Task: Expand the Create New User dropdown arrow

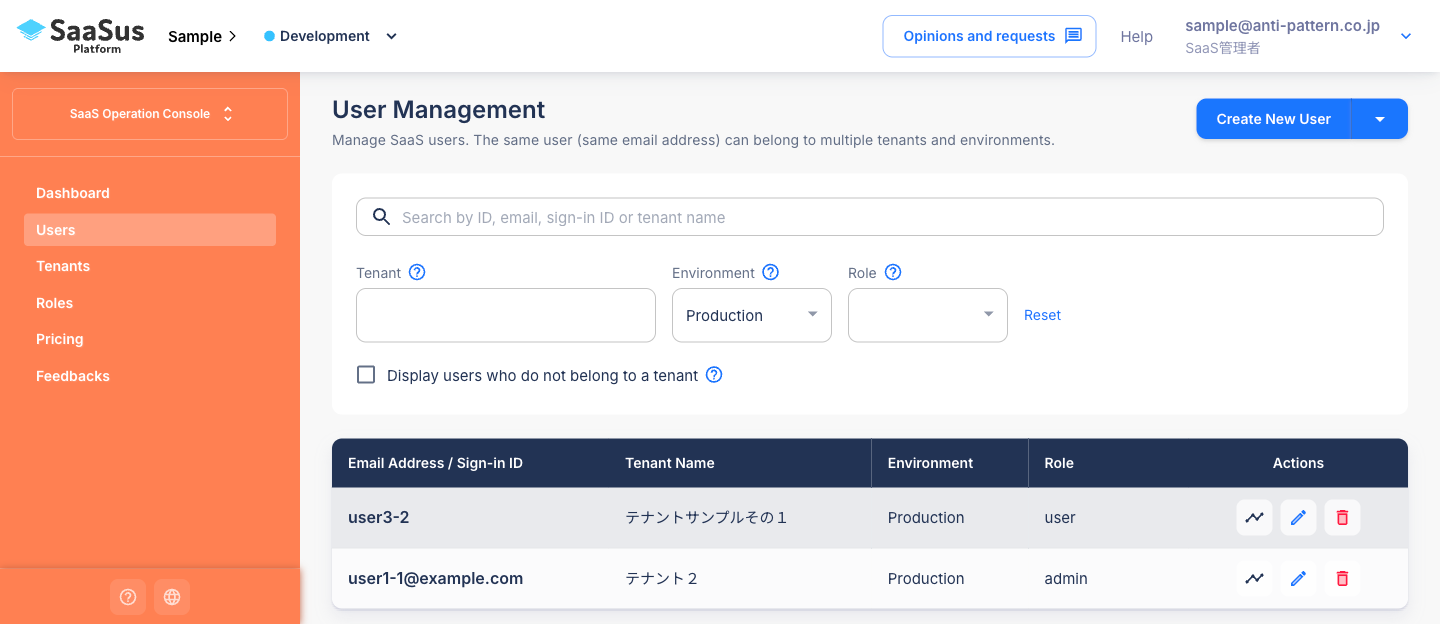Action: coord(1379,119)
